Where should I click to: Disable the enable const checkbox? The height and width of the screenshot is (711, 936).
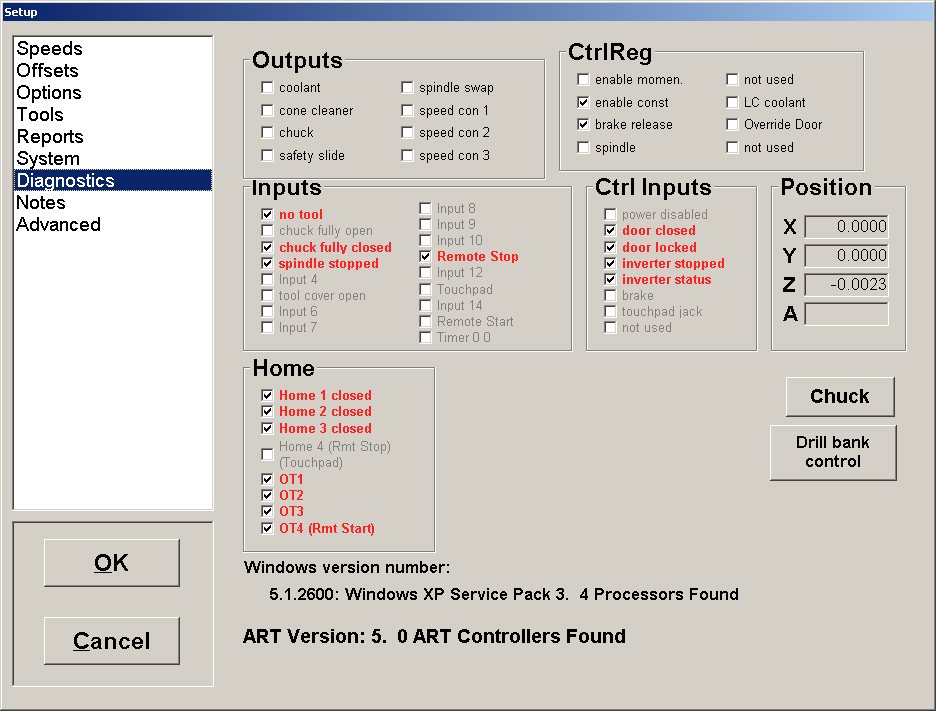tap(583, 103)
